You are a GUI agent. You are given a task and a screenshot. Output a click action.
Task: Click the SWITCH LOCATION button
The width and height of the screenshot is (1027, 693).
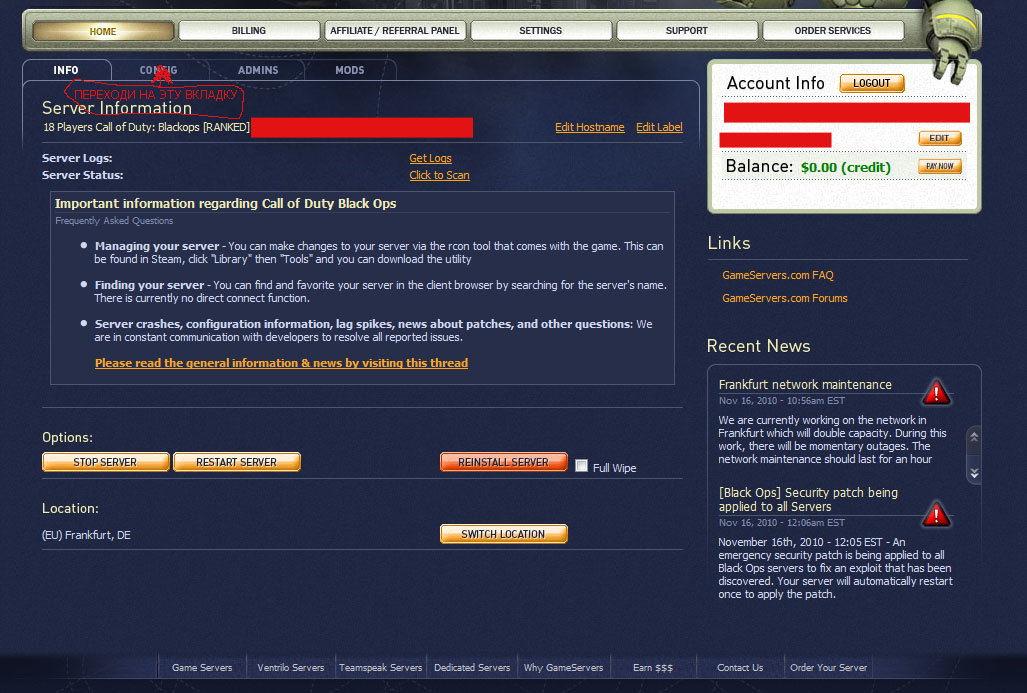coord(504,534)
